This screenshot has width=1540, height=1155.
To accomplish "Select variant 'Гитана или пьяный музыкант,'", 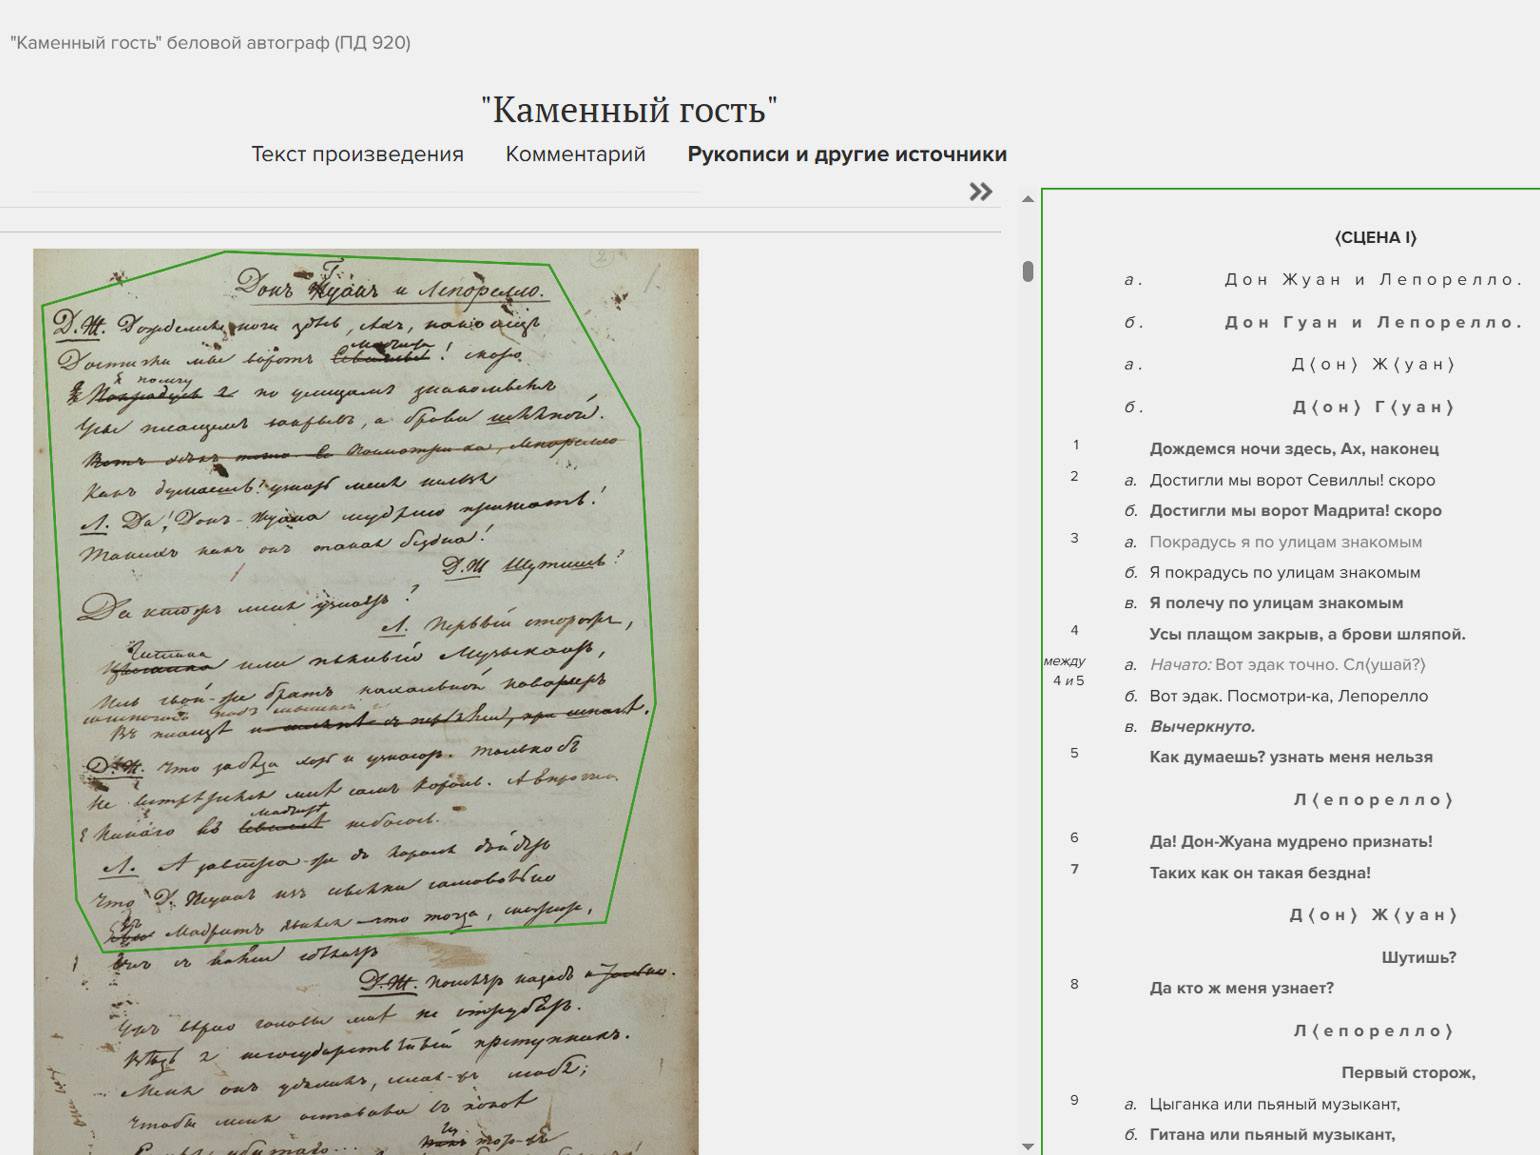I will coord(1271,1135).
